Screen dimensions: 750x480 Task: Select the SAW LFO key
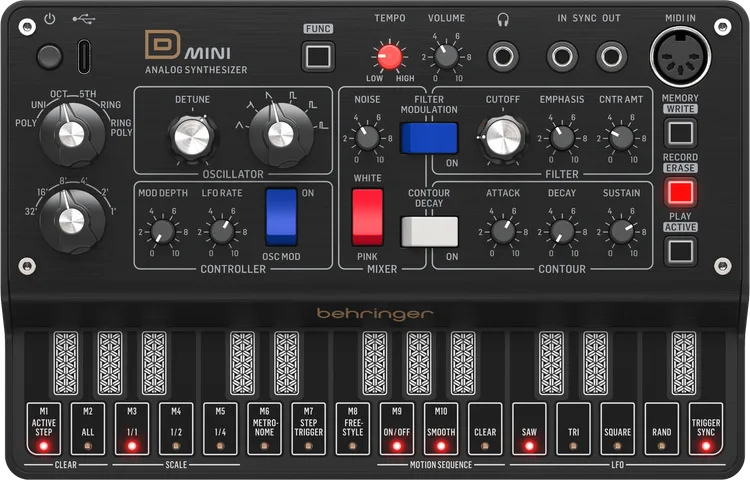click(x=529, y=429)
